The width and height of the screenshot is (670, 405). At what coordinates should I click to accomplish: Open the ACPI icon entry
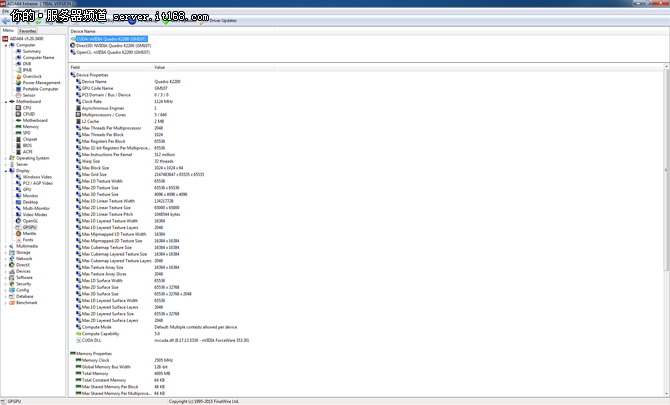click(x=18, y=152)
